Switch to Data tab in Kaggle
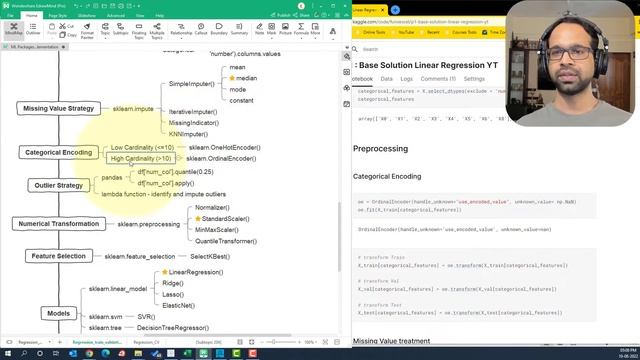Image resolution: width=640 pixels, height=360 pixels. [x=386, y=79]
